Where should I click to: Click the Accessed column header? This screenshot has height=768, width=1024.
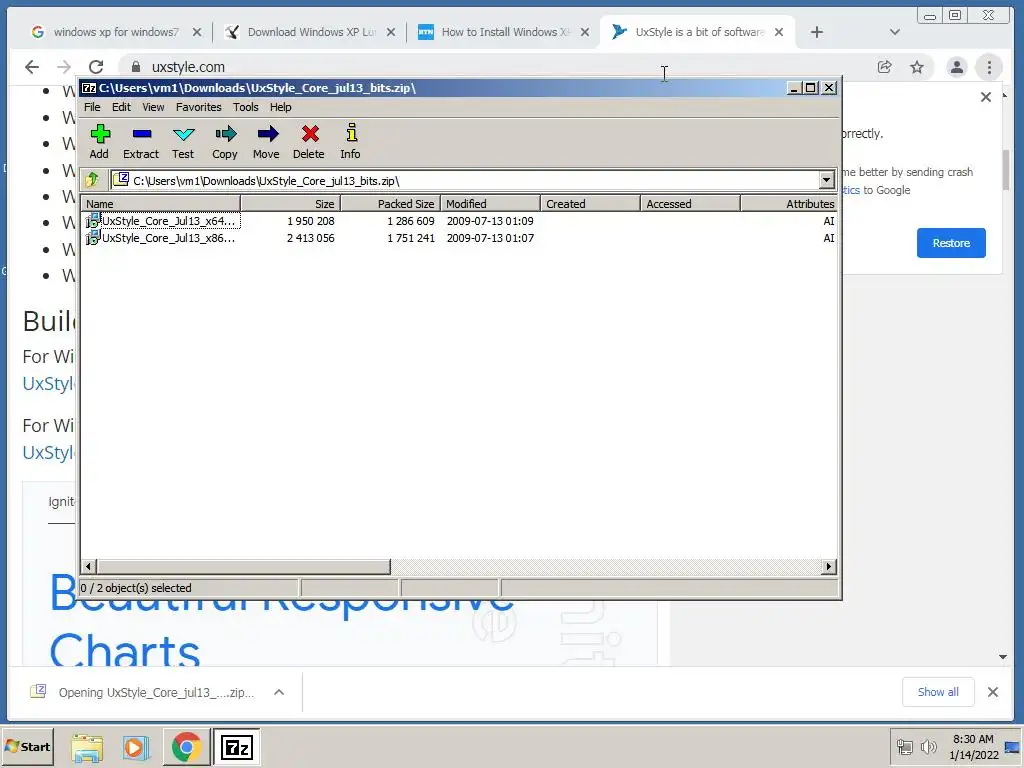(690, 204)
